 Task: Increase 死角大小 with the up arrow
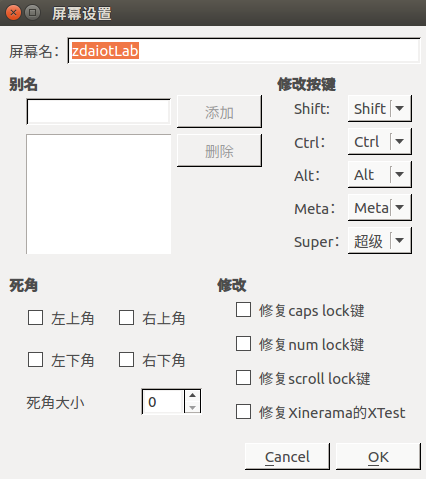(192, 396)
